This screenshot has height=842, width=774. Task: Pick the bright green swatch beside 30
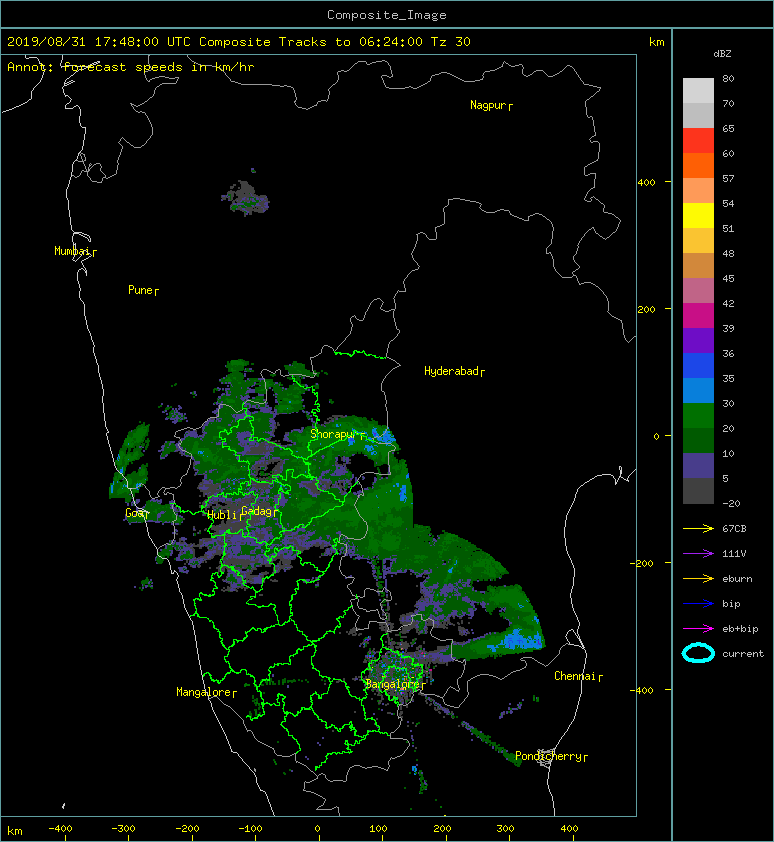[x=698, y=415]
